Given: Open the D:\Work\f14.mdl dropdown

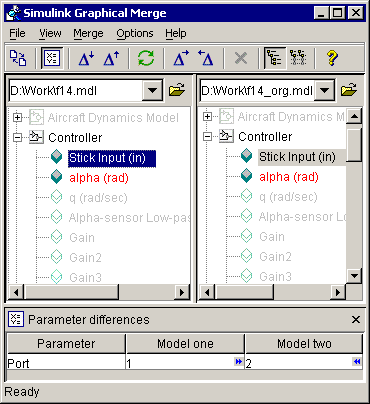Looking at the screenshot, I should 152,90.
